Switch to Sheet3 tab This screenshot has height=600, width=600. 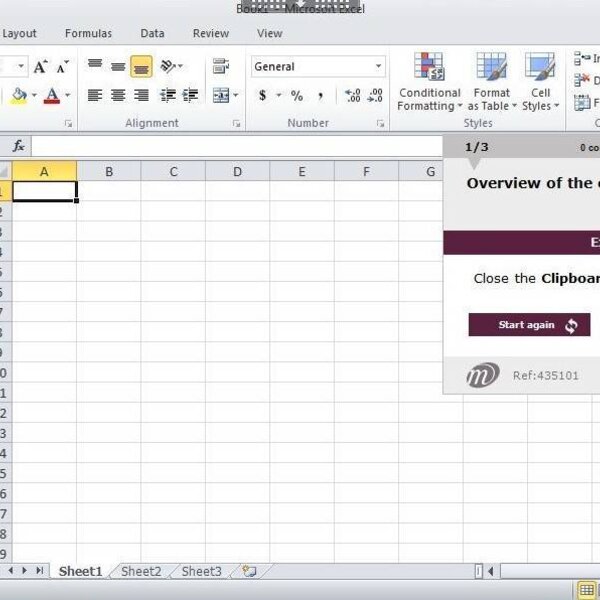coord(202,571)
